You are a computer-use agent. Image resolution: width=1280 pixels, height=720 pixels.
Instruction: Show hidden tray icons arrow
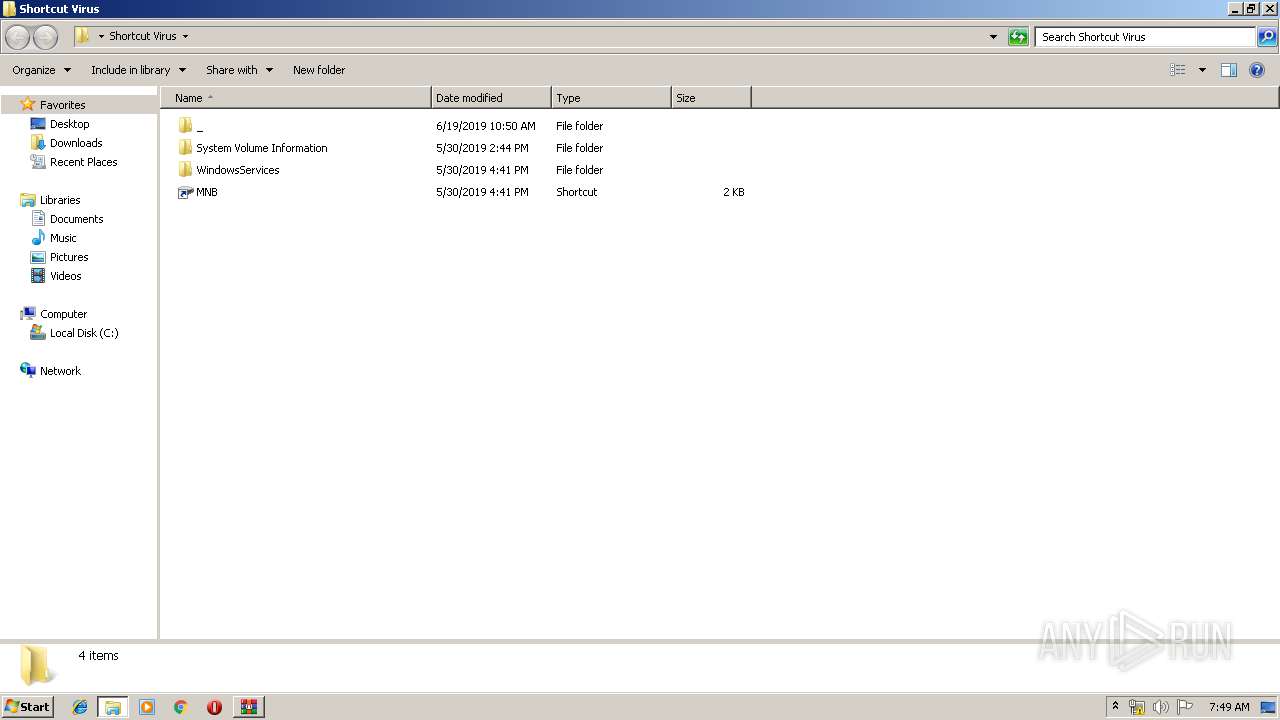[x=1115, y=707]
